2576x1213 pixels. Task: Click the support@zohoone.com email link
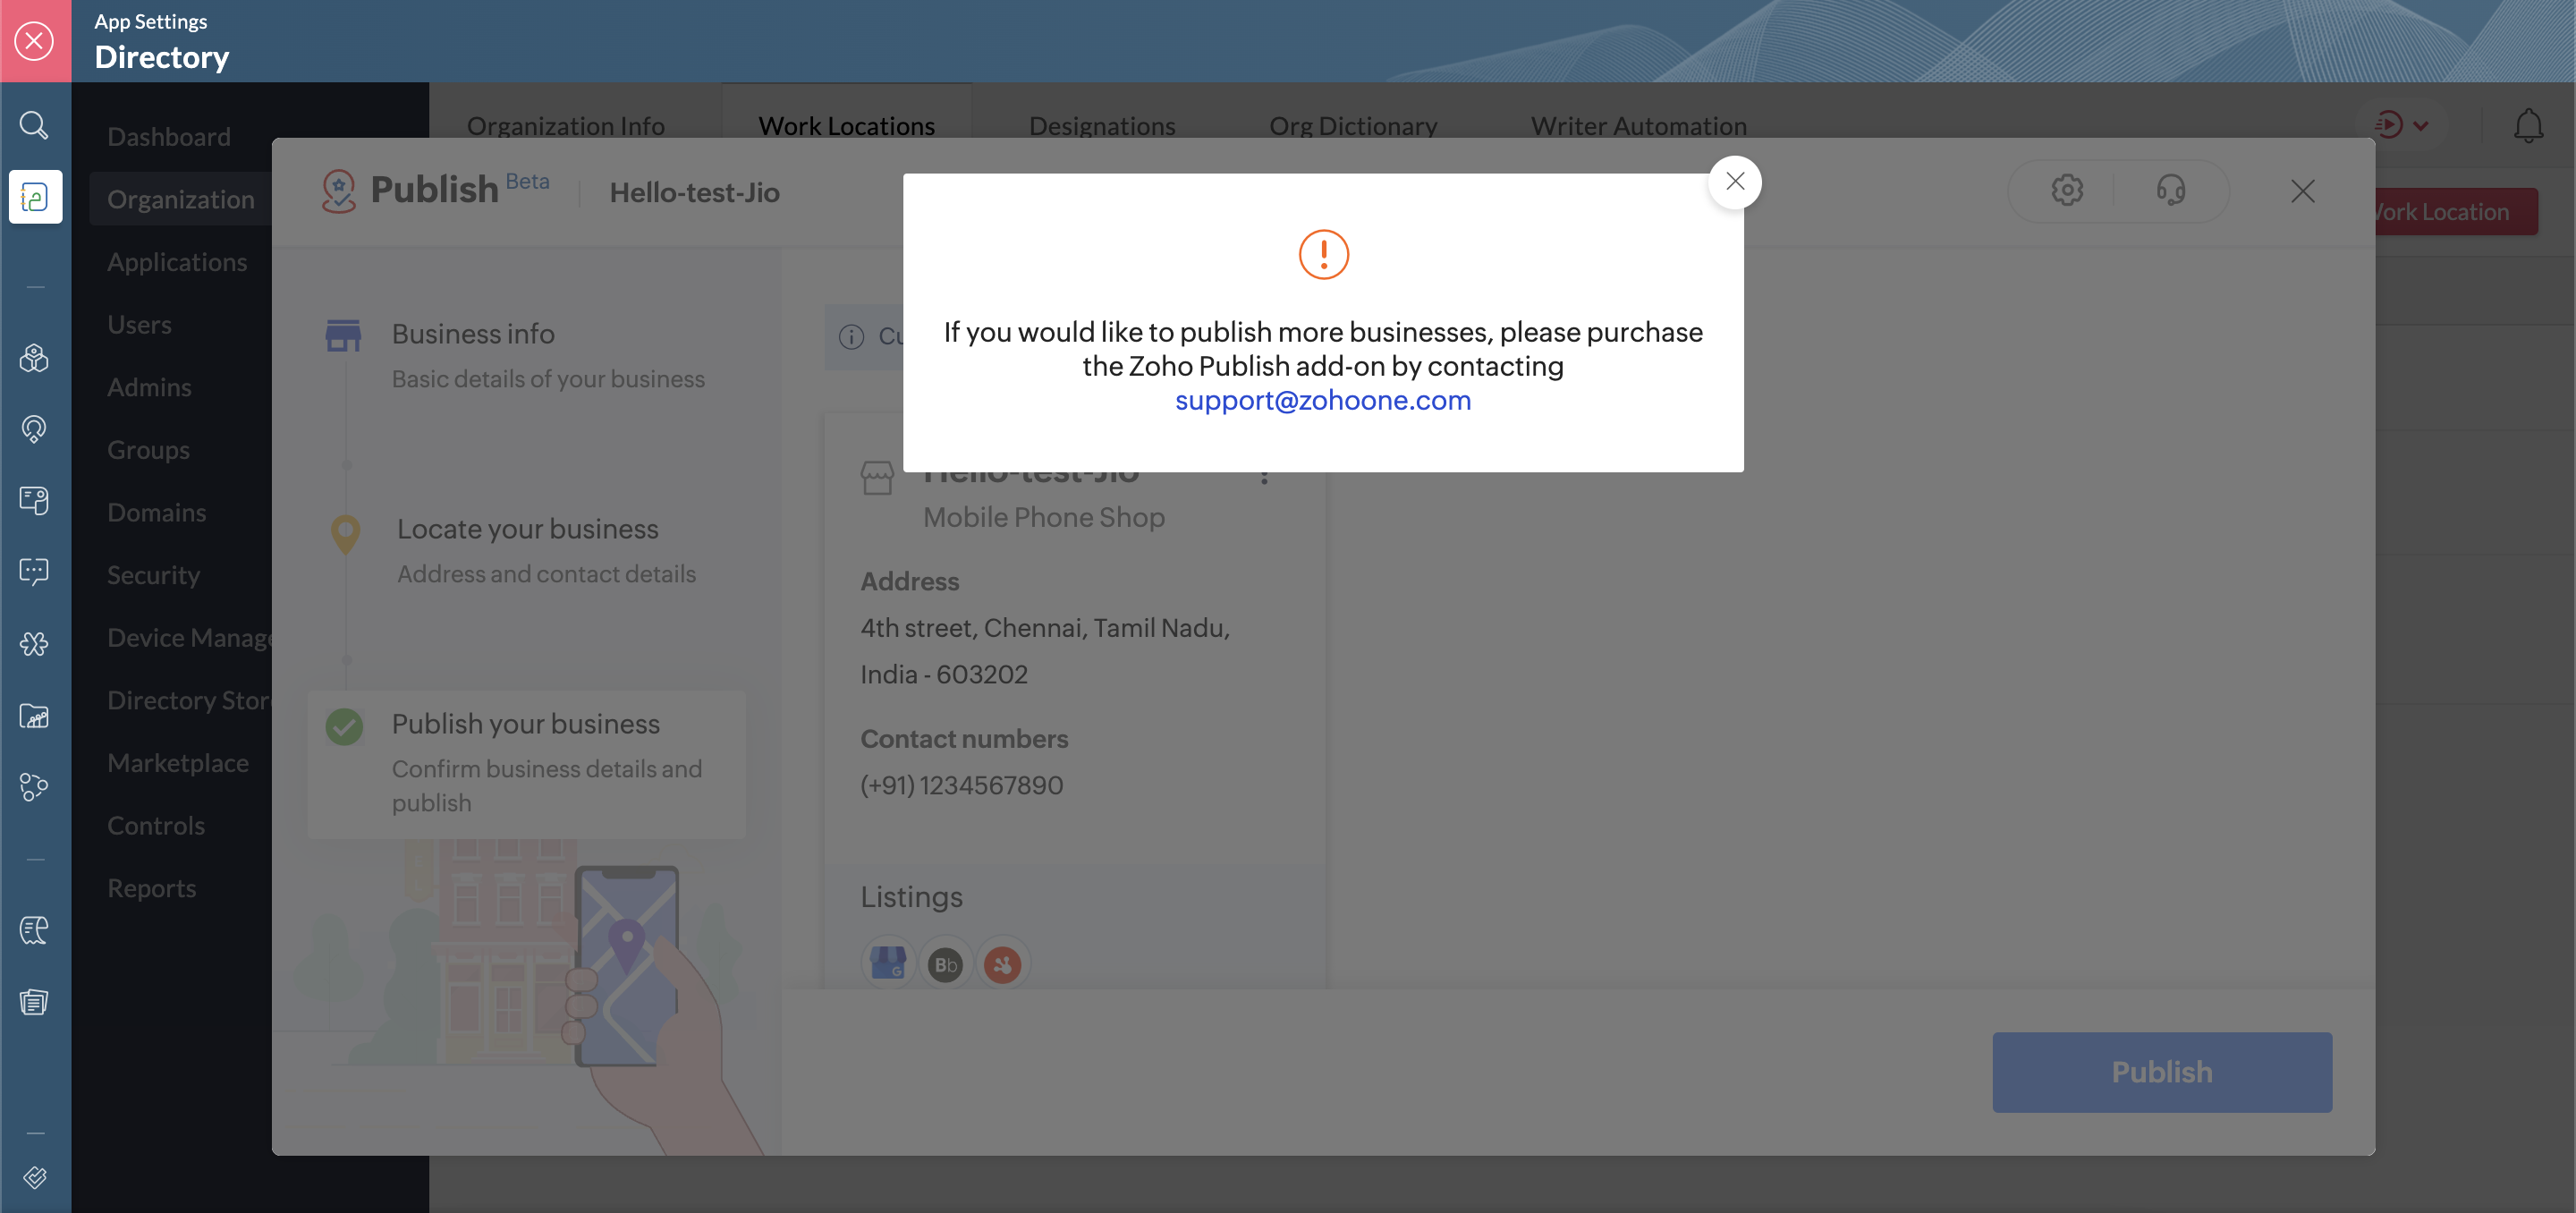1322,400
